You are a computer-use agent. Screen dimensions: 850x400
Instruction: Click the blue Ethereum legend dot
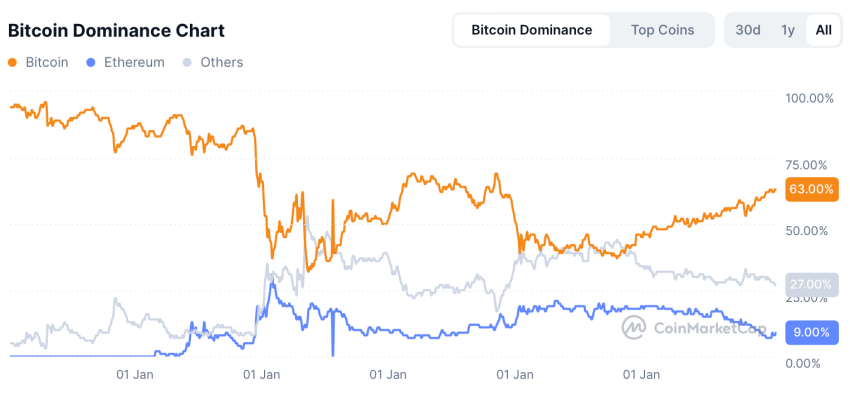92,62
